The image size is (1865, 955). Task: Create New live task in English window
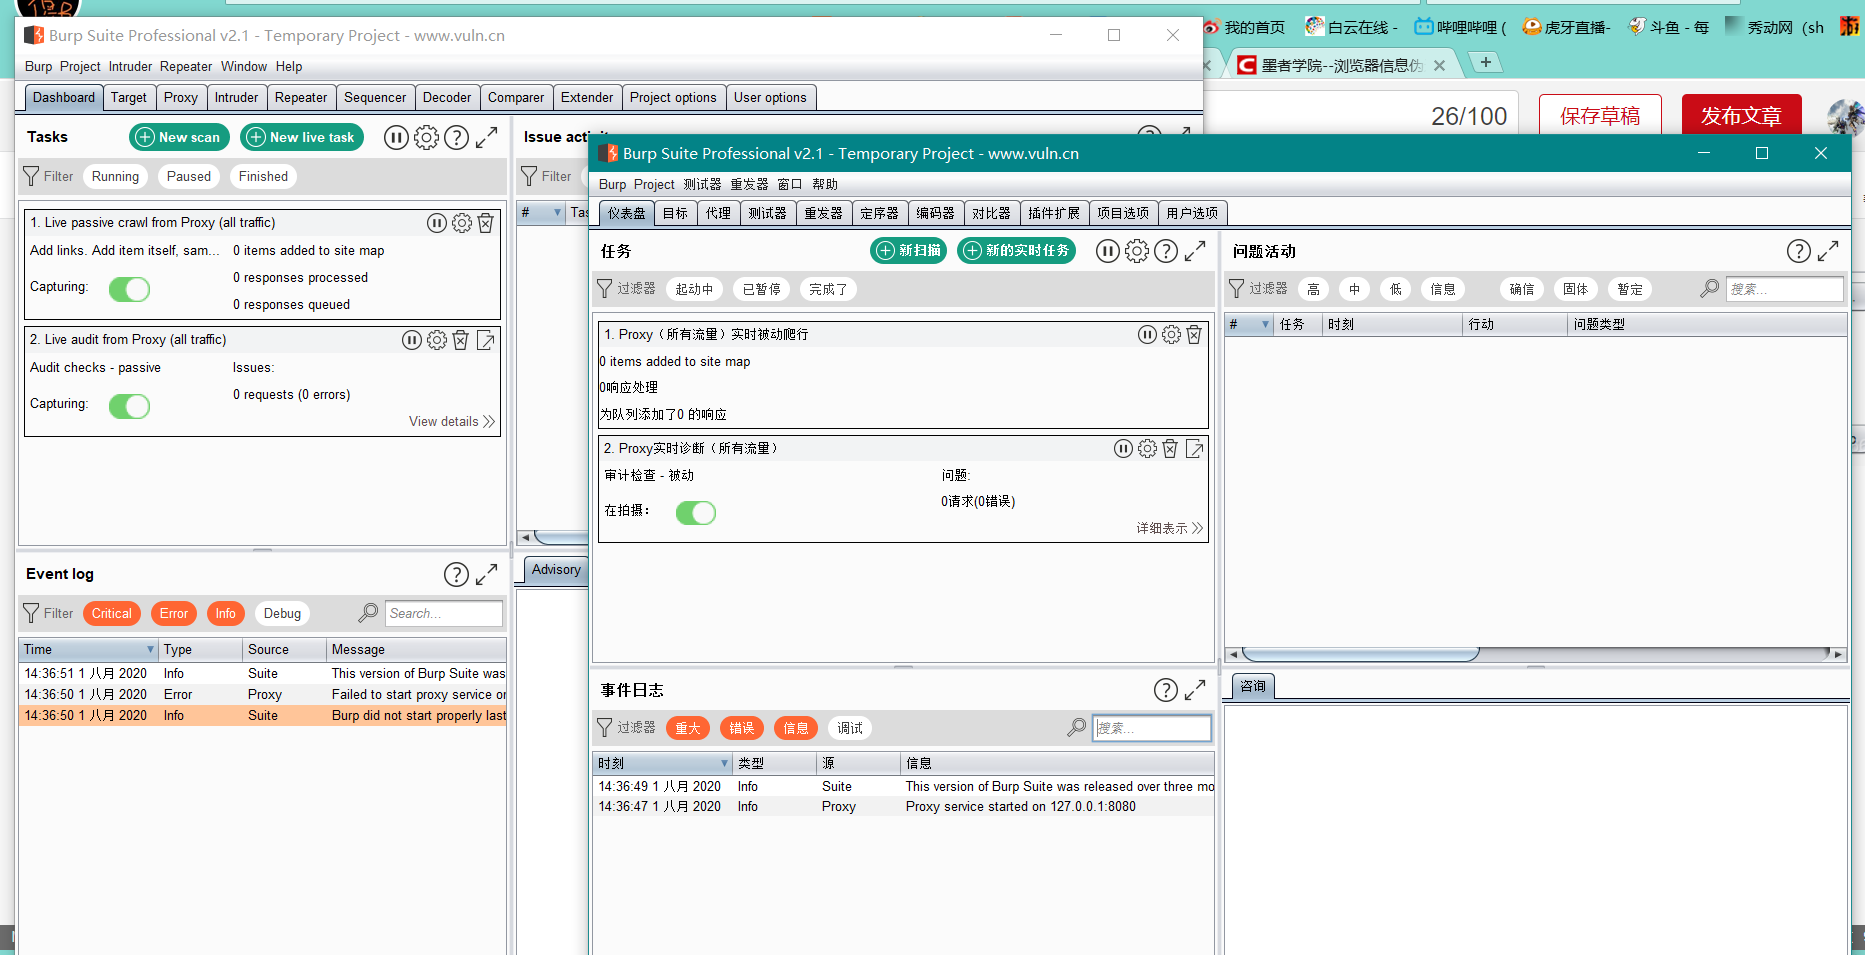(x=304, y=137)
